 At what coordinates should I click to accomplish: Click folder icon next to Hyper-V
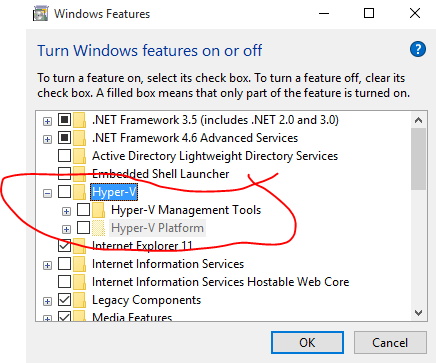pos(79,192)
